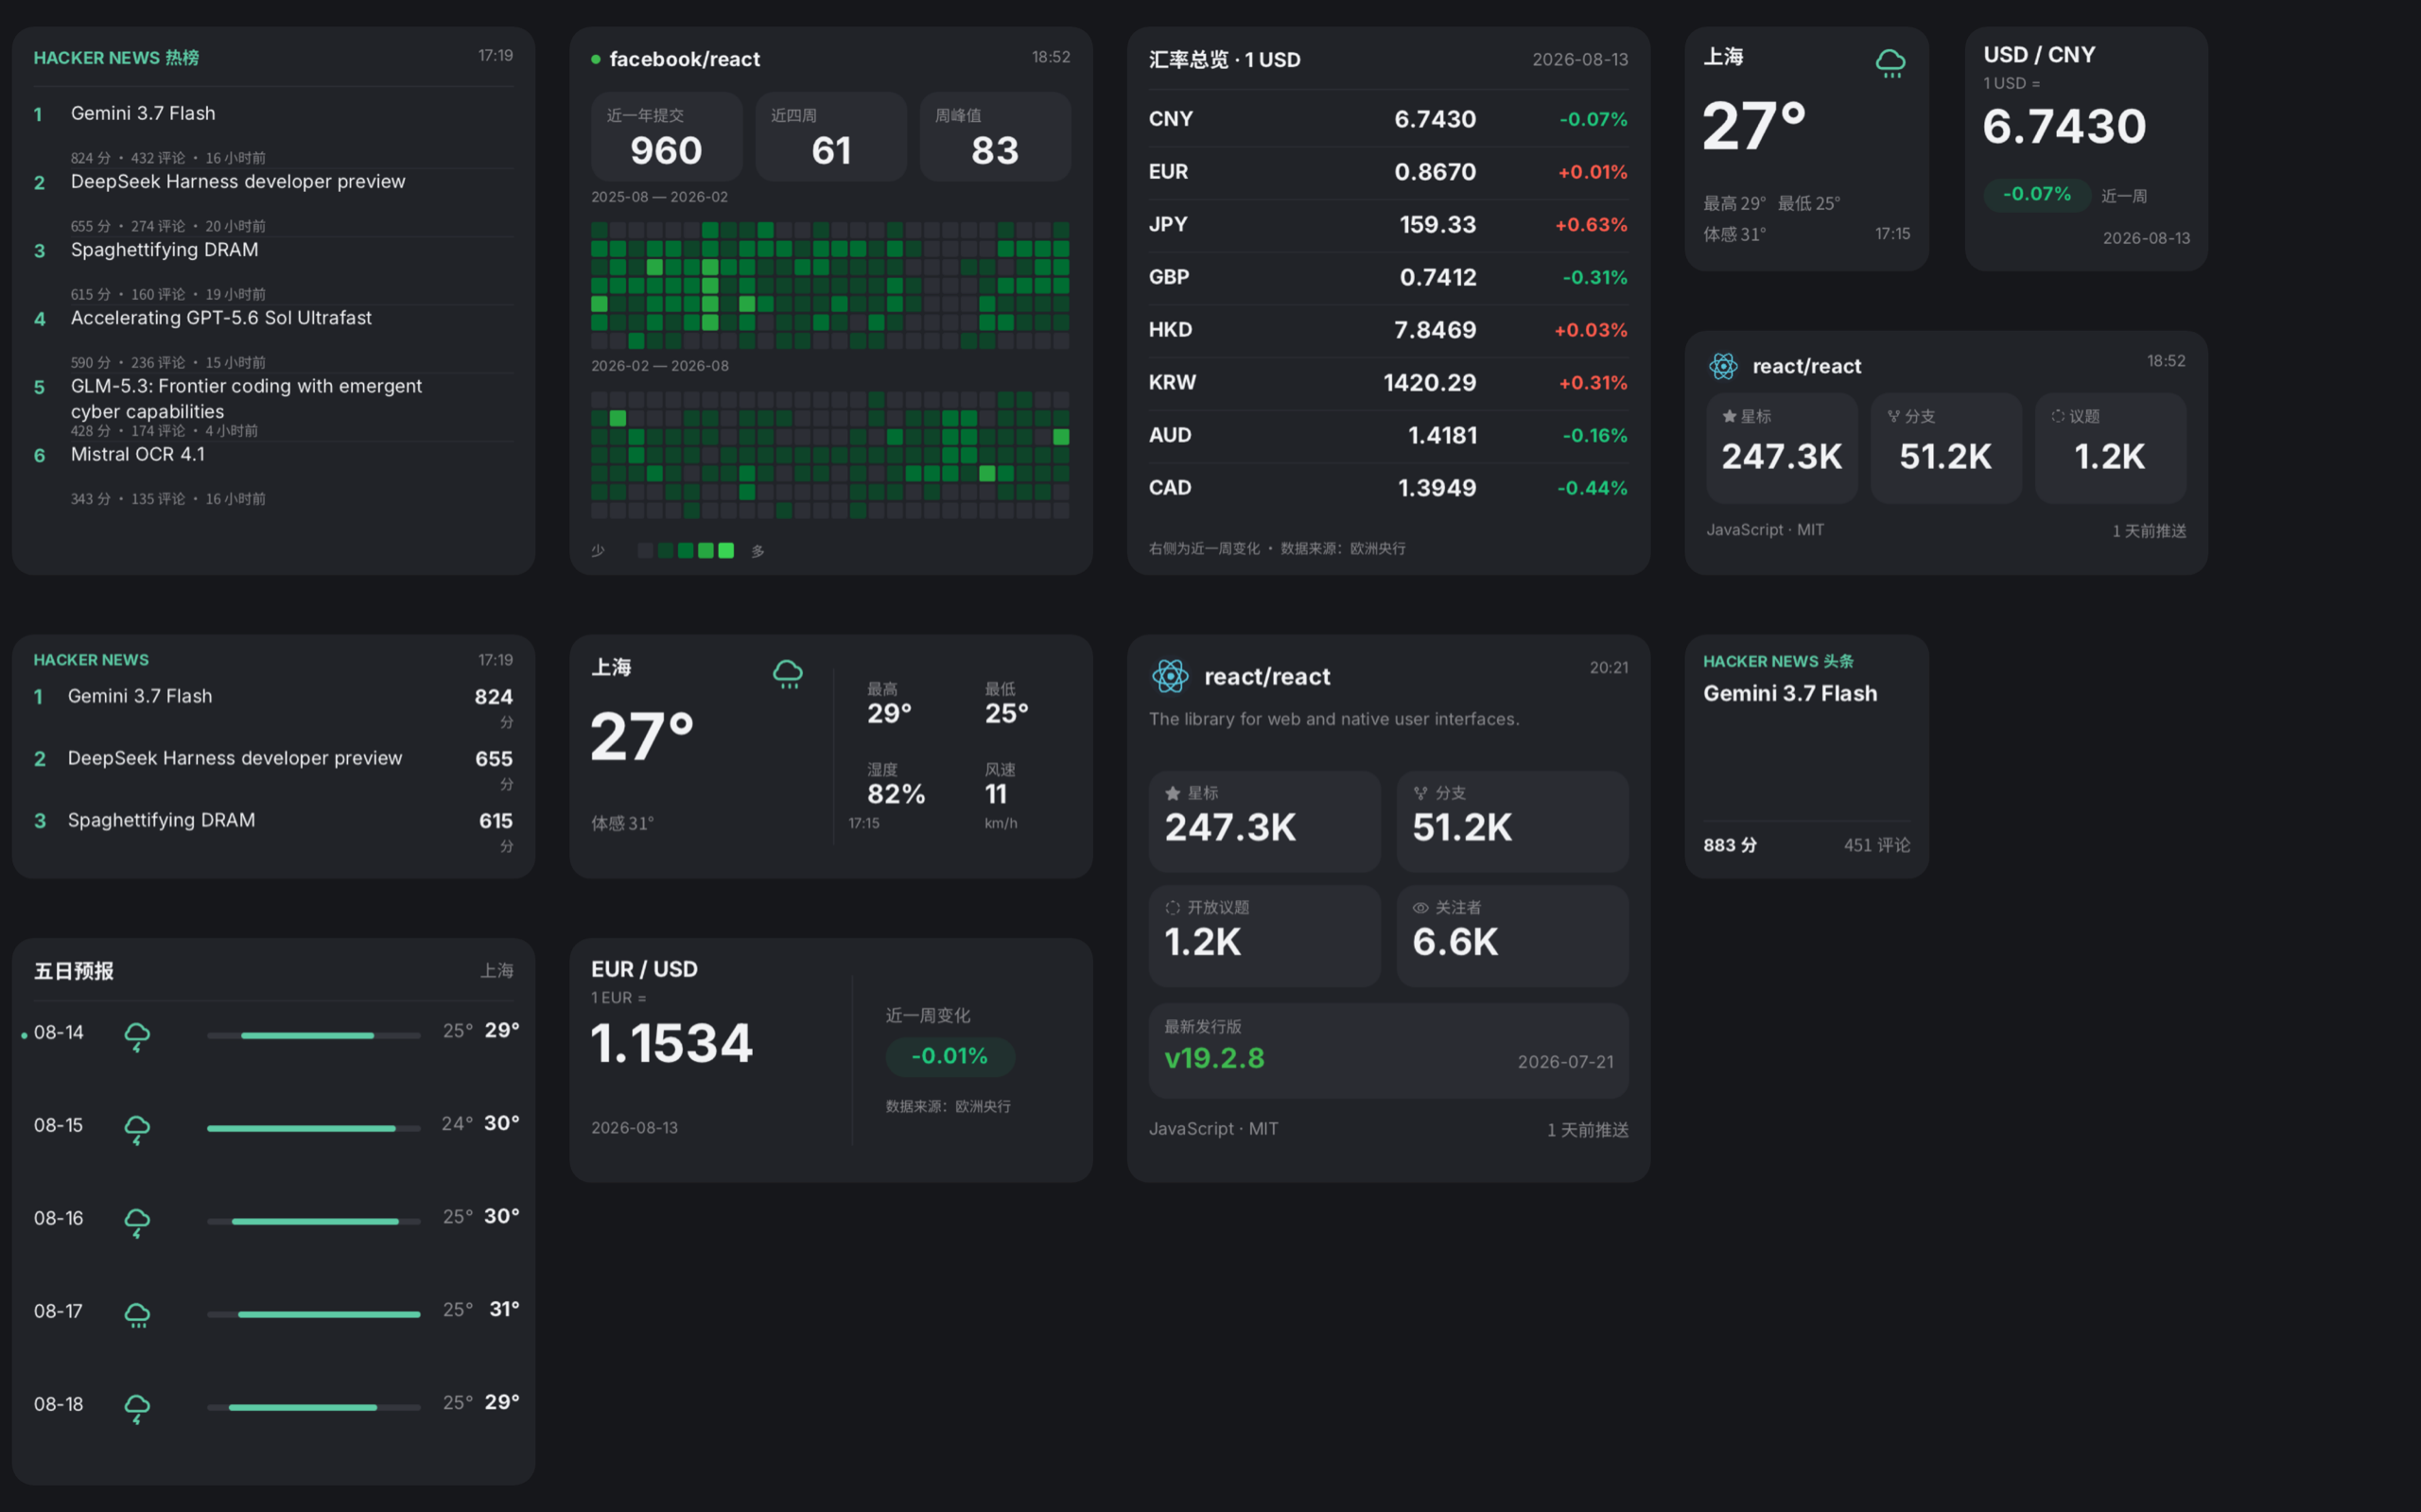Click the weather icon for 08-15 forecast
This screenshot has height=1512, width=2421.
pos(137,1129)
